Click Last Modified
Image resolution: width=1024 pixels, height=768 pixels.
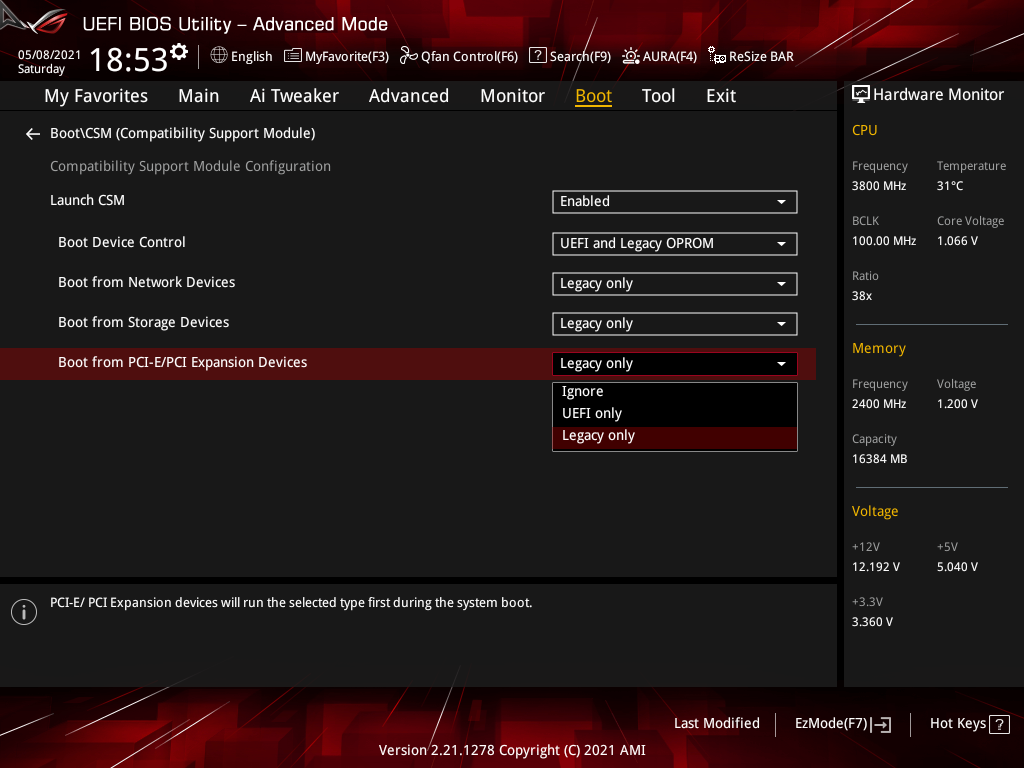tap(716, 724)
